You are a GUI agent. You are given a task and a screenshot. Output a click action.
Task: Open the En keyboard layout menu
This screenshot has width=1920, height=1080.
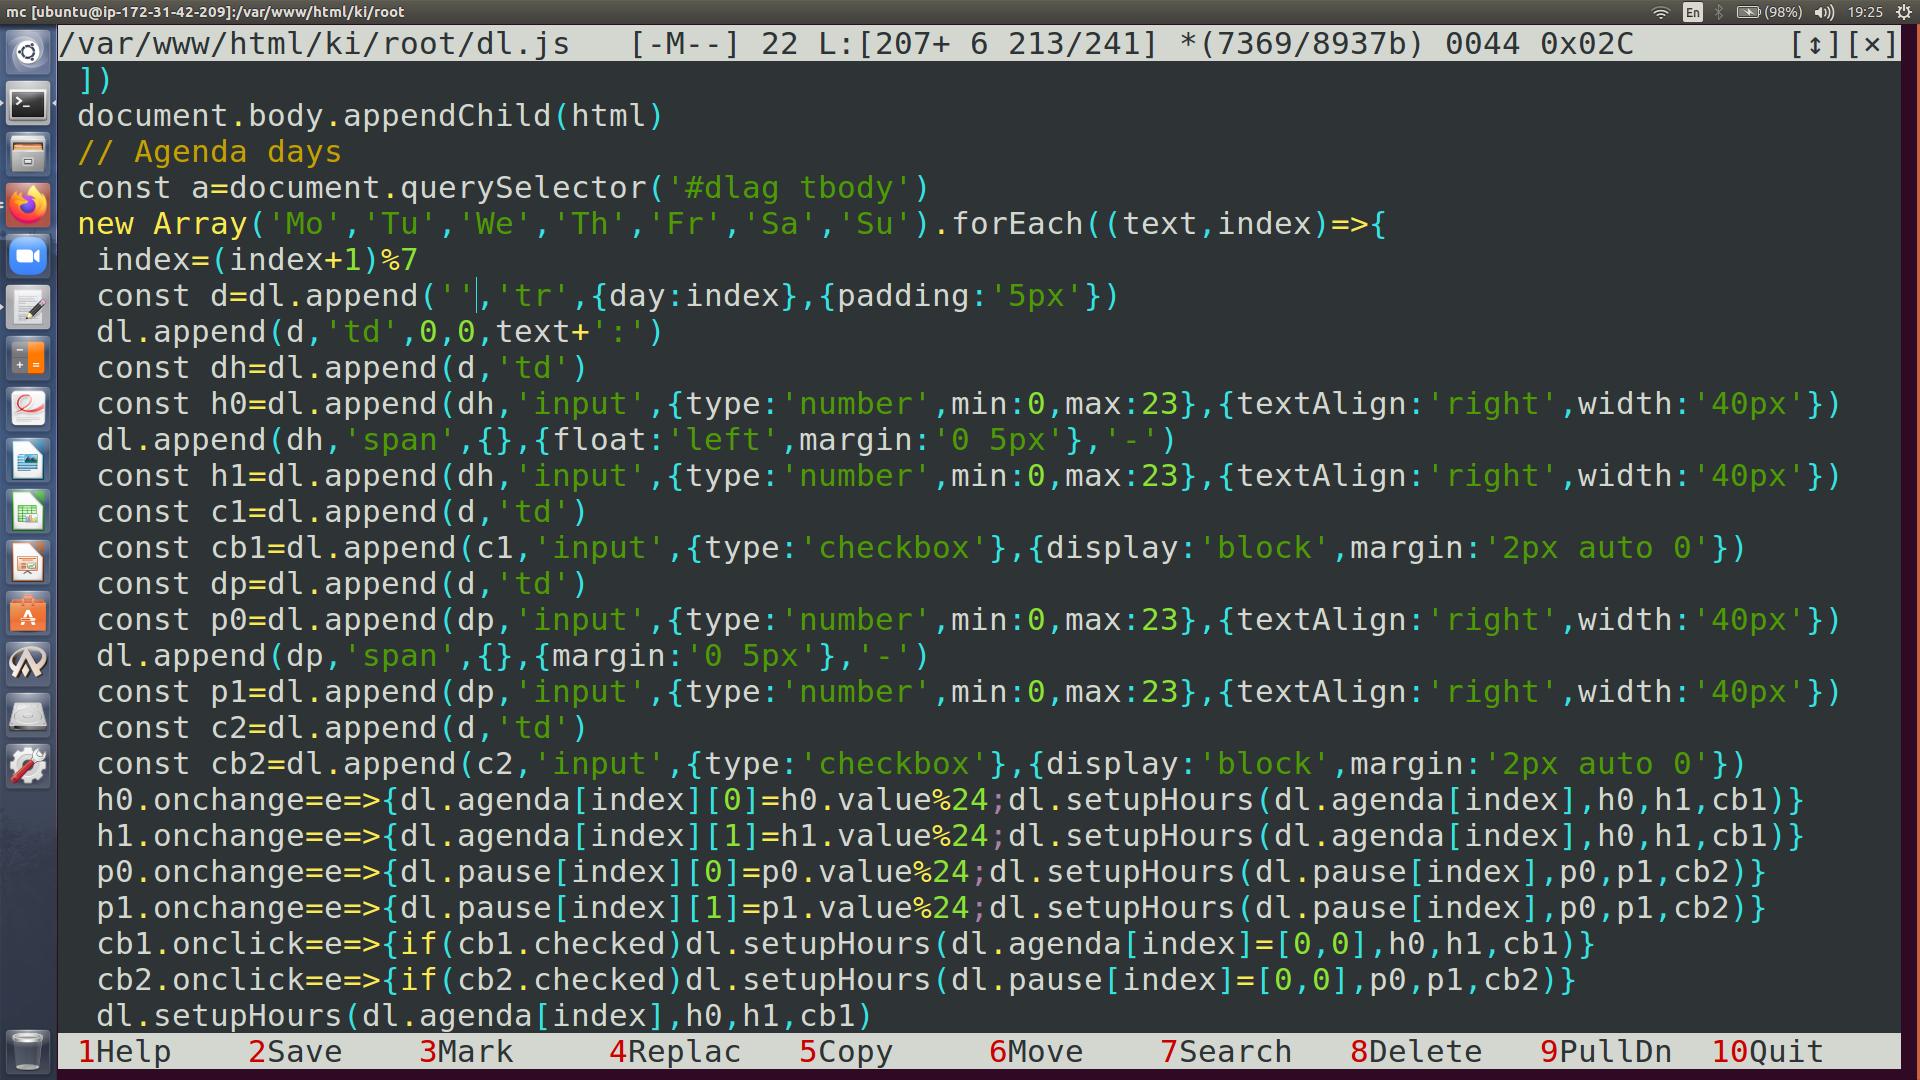coord(1692,12)
